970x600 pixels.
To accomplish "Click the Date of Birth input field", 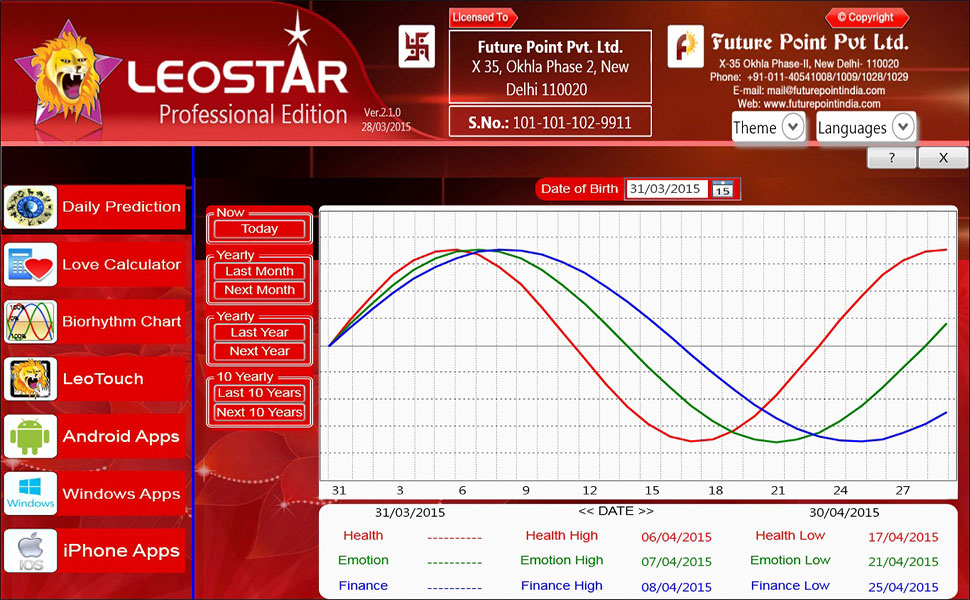I will pos(667,189).
